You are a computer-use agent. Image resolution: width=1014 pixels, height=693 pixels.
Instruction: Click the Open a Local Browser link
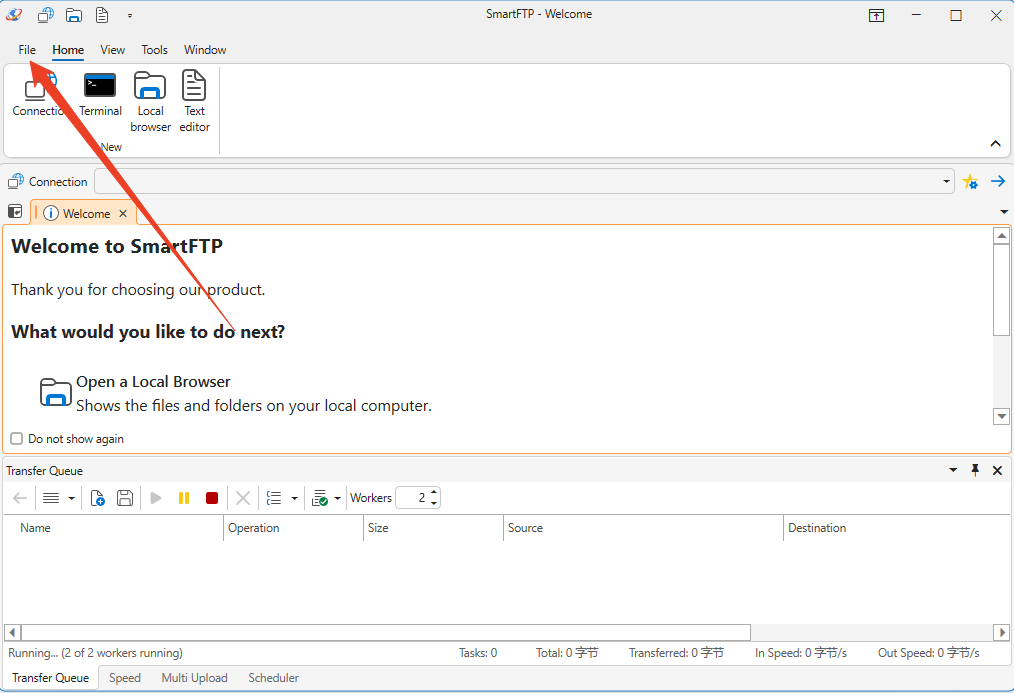(x=153, y=382)
